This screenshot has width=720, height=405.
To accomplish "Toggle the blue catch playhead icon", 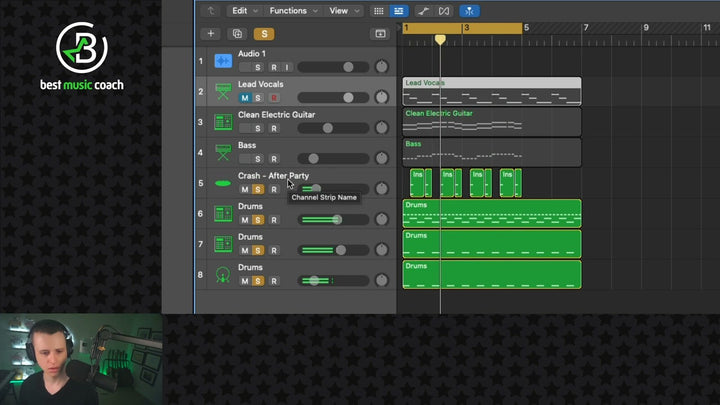I will point(469,11).
